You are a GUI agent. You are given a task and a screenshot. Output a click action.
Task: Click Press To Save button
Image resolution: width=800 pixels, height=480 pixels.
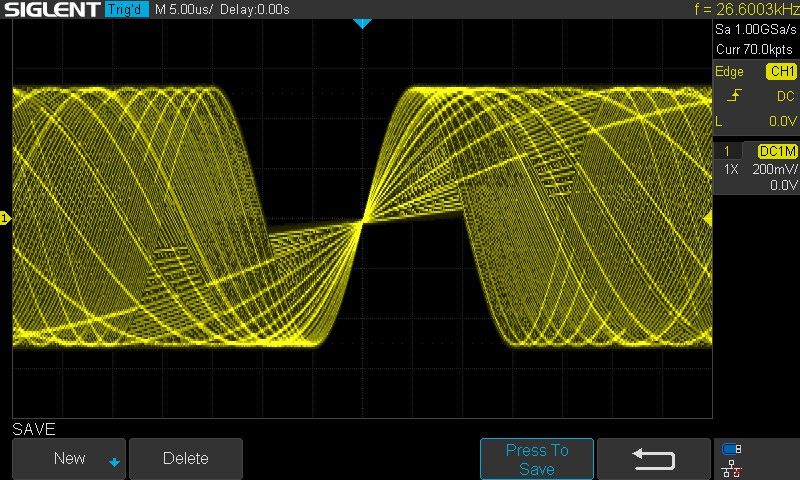pos(537,459)
